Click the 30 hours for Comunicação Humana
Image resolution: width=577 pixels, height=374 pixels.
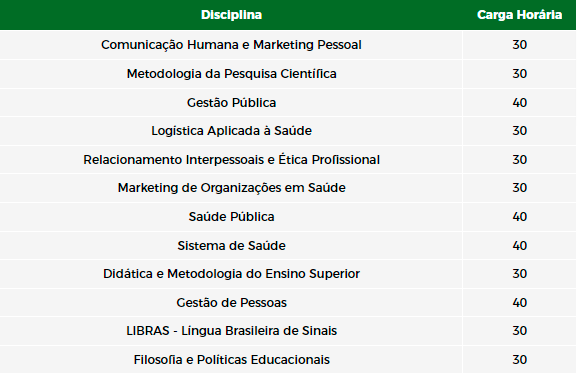pos(520,45)
